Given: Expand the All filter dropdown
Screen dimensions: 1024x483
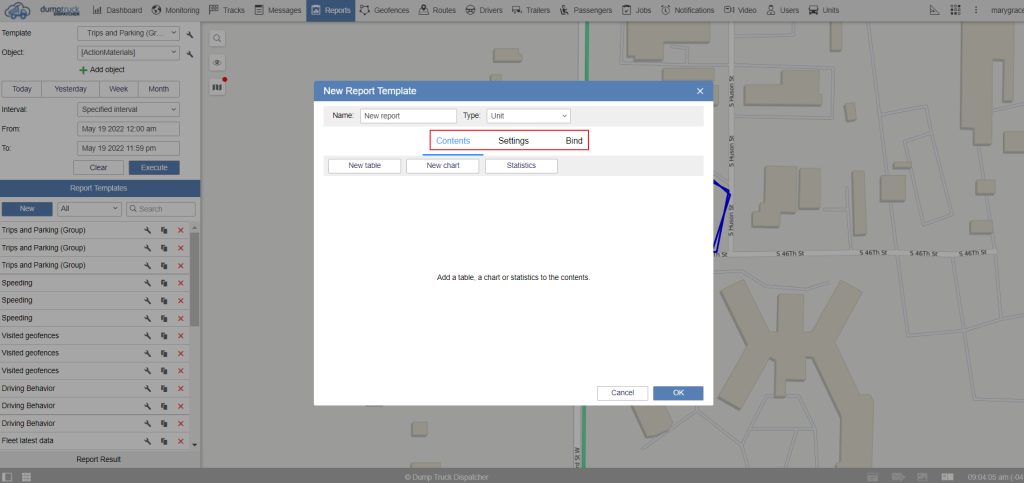Looking at the screenshot, I should [x=89, y=209].
